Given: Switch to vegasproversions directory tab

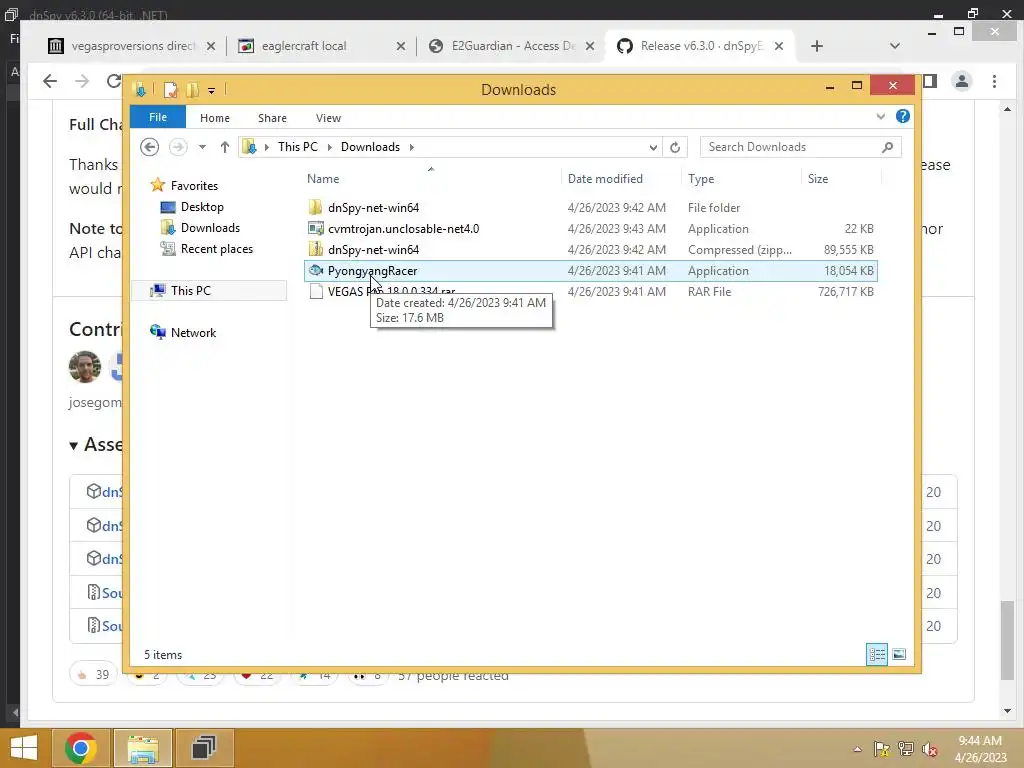Looking at the screenshot, I should click(133, 46).
